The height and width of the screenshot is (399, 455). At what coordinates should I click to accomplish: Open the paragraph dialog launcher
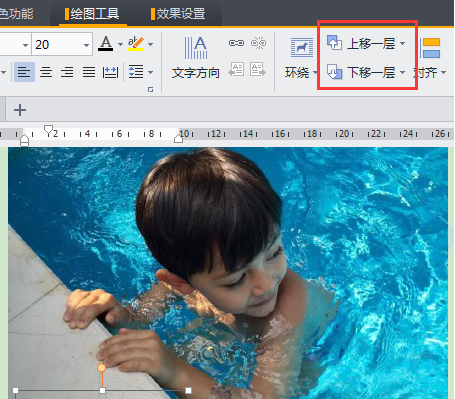pyautogui.click(x=151, y=89)
